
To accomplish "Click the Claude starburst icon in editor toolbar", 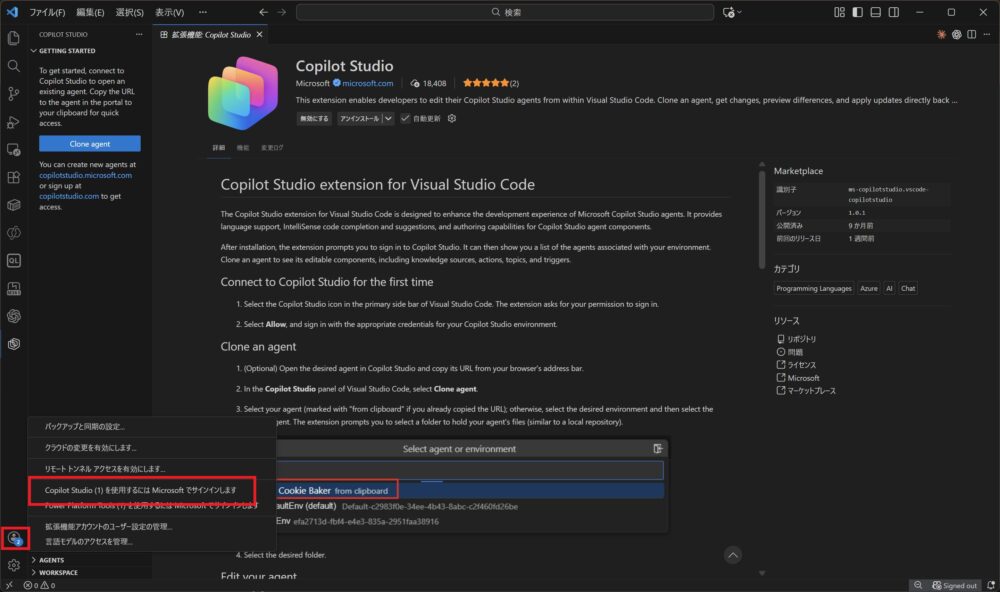I will [941, 34].
